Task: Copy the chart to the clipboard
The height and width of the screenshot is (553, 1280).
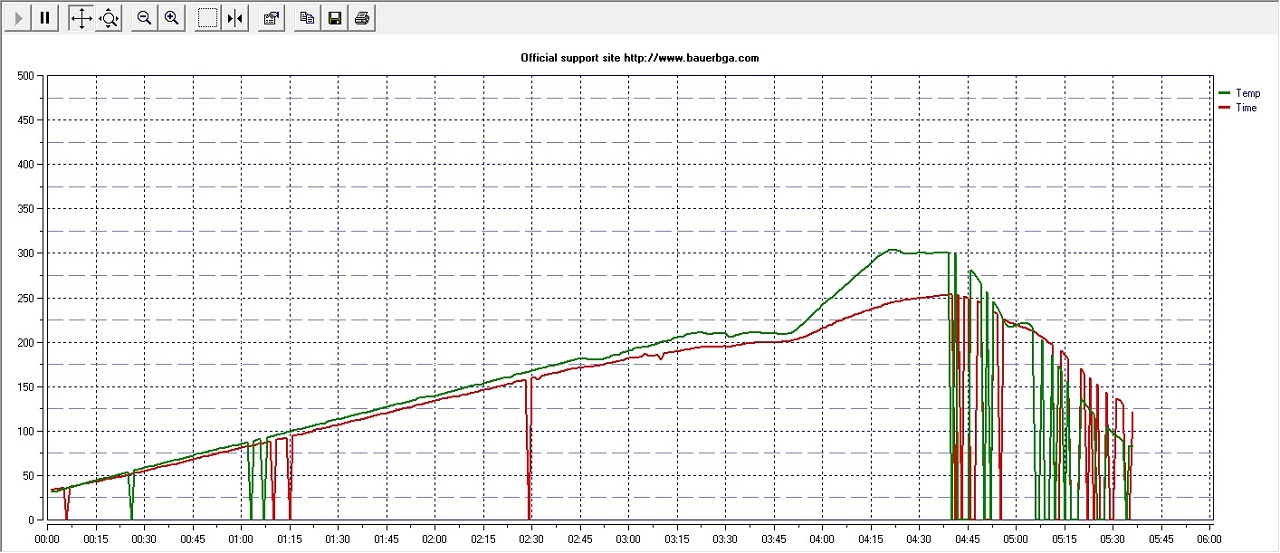Action: click(x=307, y=18)
